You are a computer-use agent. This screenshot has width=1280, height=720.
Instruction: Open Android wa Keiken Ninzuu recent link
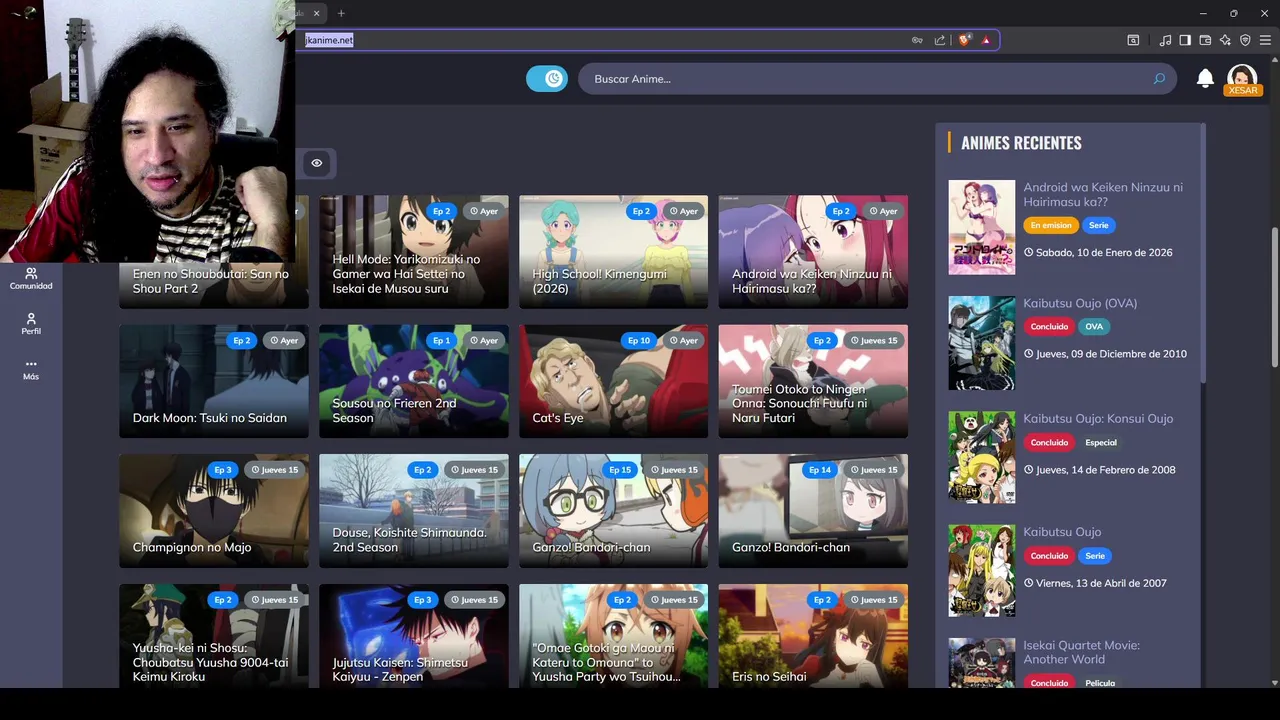[x=1102, y=194]
